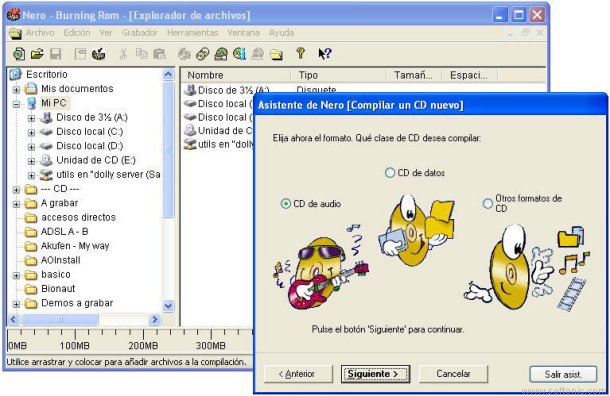Screen dimensions: 610x396
Task: Click the file browser folder toolbar icon
Action: click(276, 54)
